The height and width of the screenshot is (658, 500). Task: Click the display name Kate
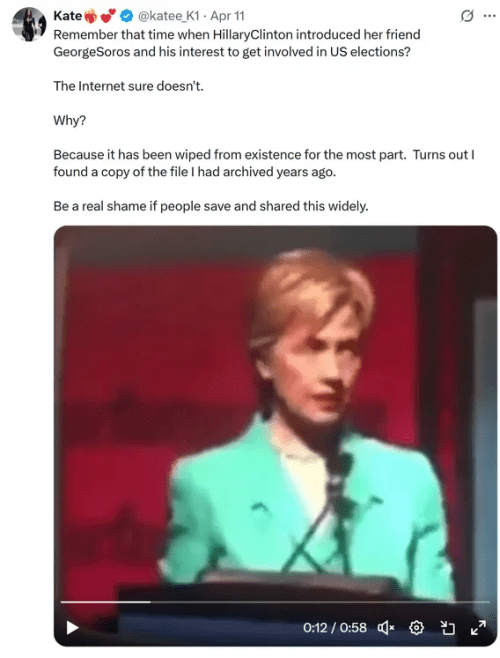click(68, 16)
